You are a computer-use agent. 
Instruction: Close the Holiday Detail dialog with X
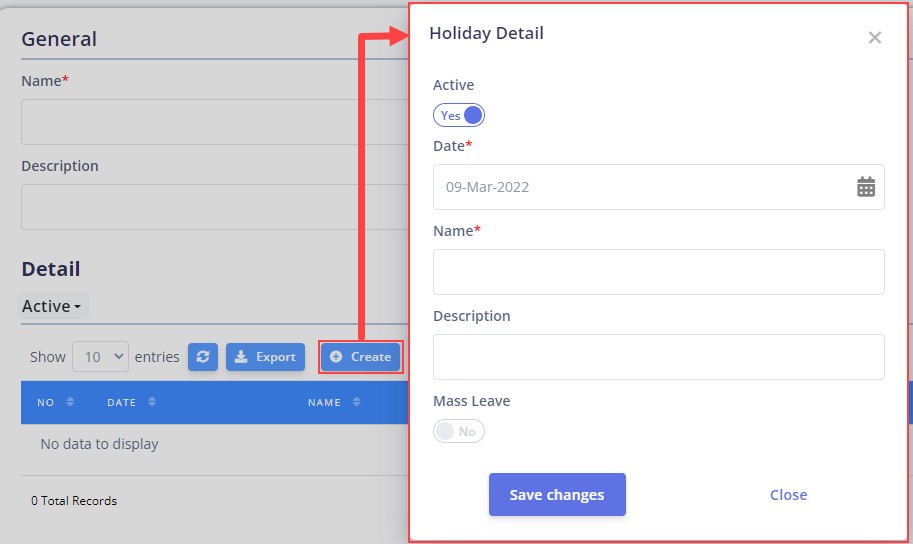tap(875, 38)
